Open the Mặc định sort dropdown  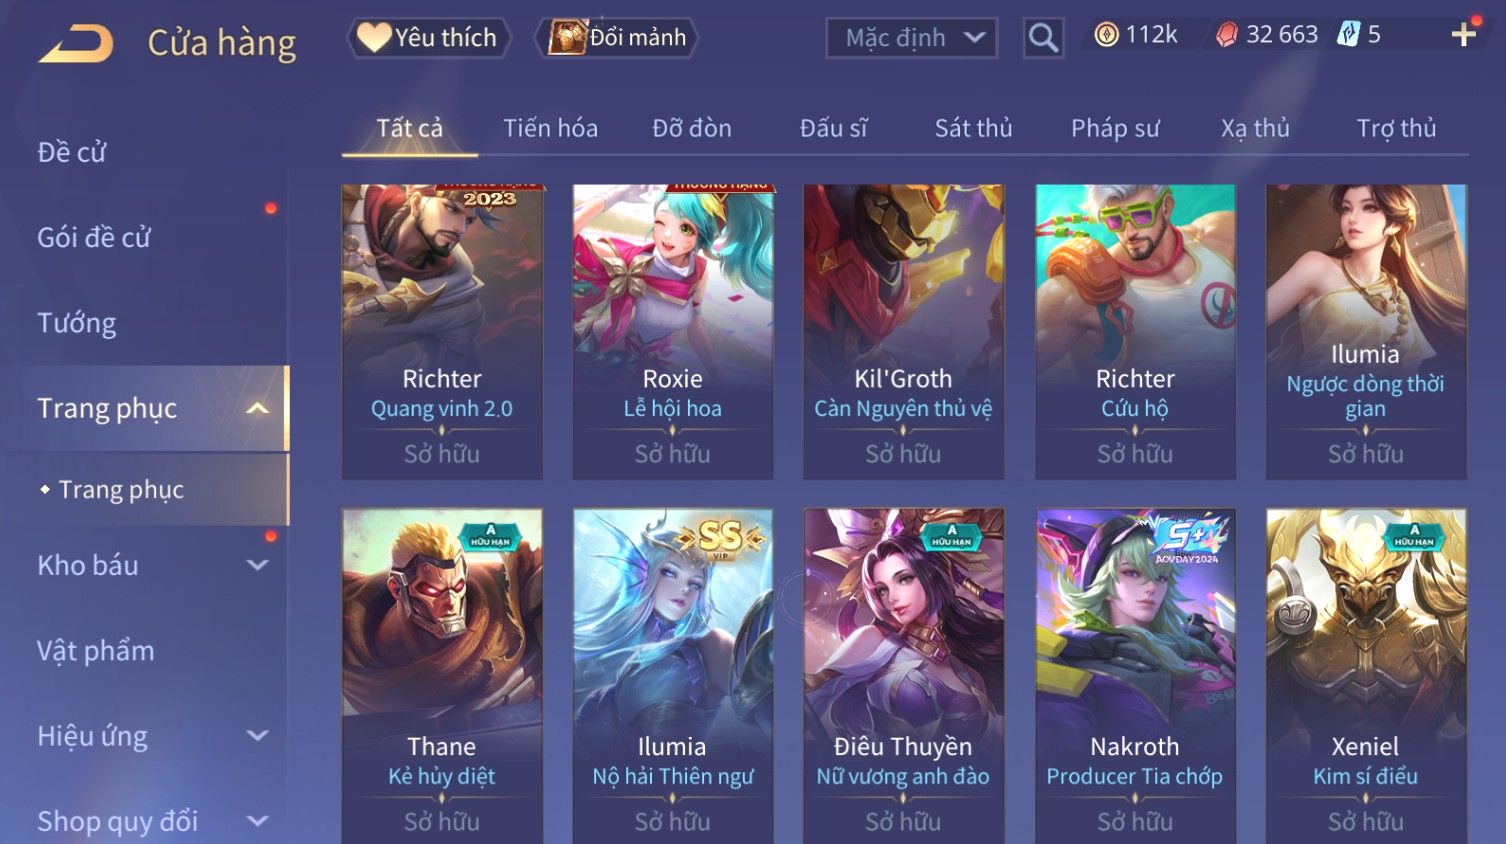pos(912,38)
